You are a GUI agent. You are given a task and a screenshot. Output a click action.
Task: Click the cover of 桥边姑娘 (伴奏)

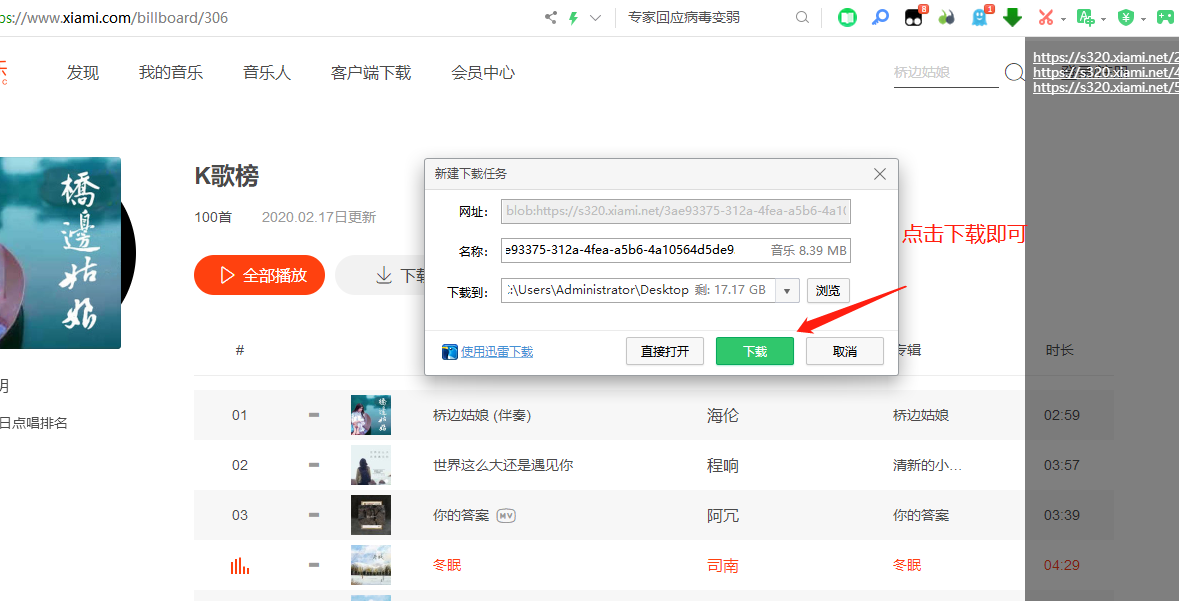[371, 415]
